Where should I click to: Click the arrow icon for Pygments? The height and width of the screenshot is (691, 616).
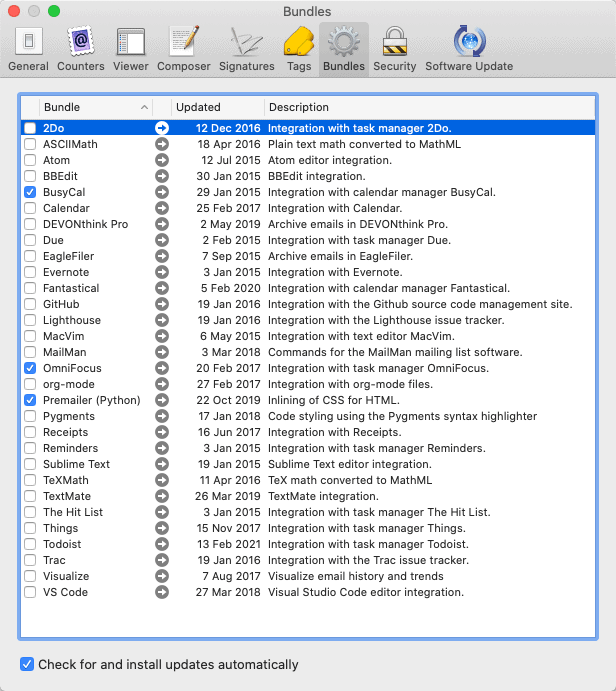click(162, 416)
